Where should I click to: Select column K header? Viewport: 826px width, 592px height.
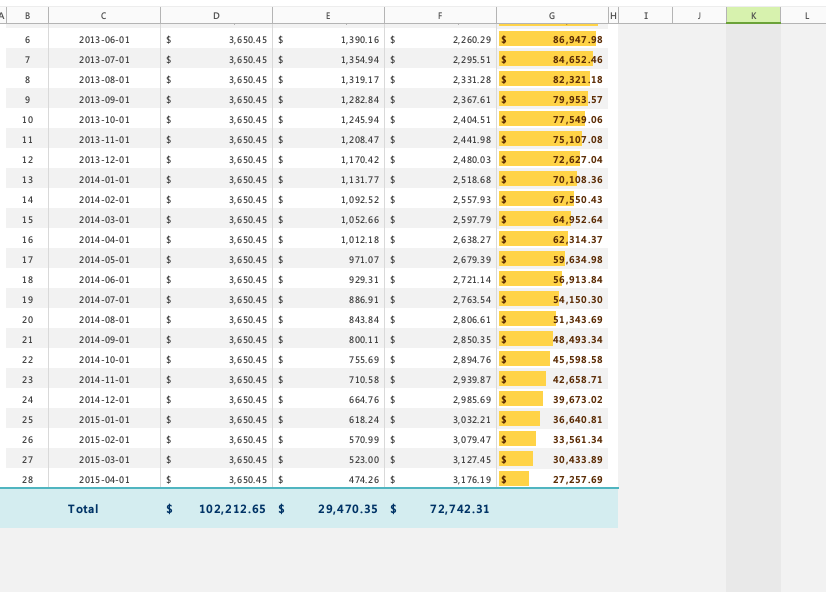tap(753, 15)
